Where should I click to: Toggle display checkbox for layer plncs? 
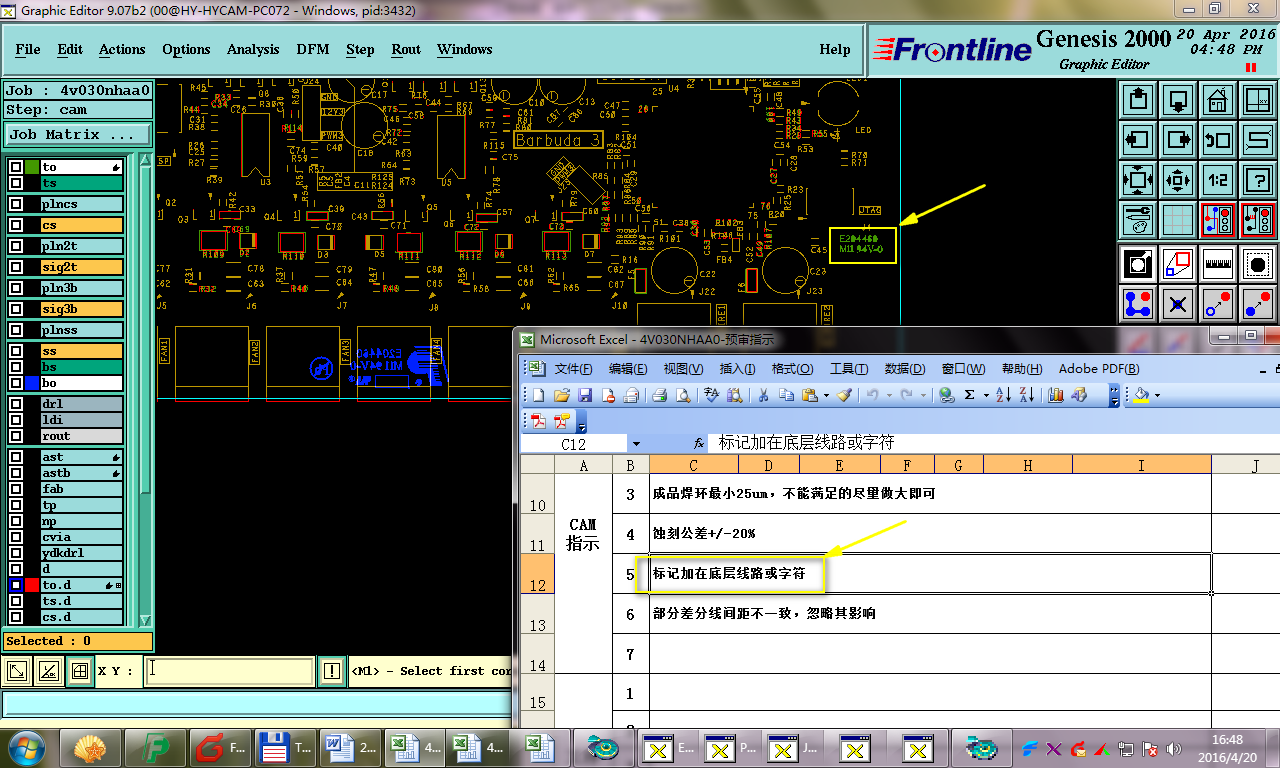[x=16, y=204]
